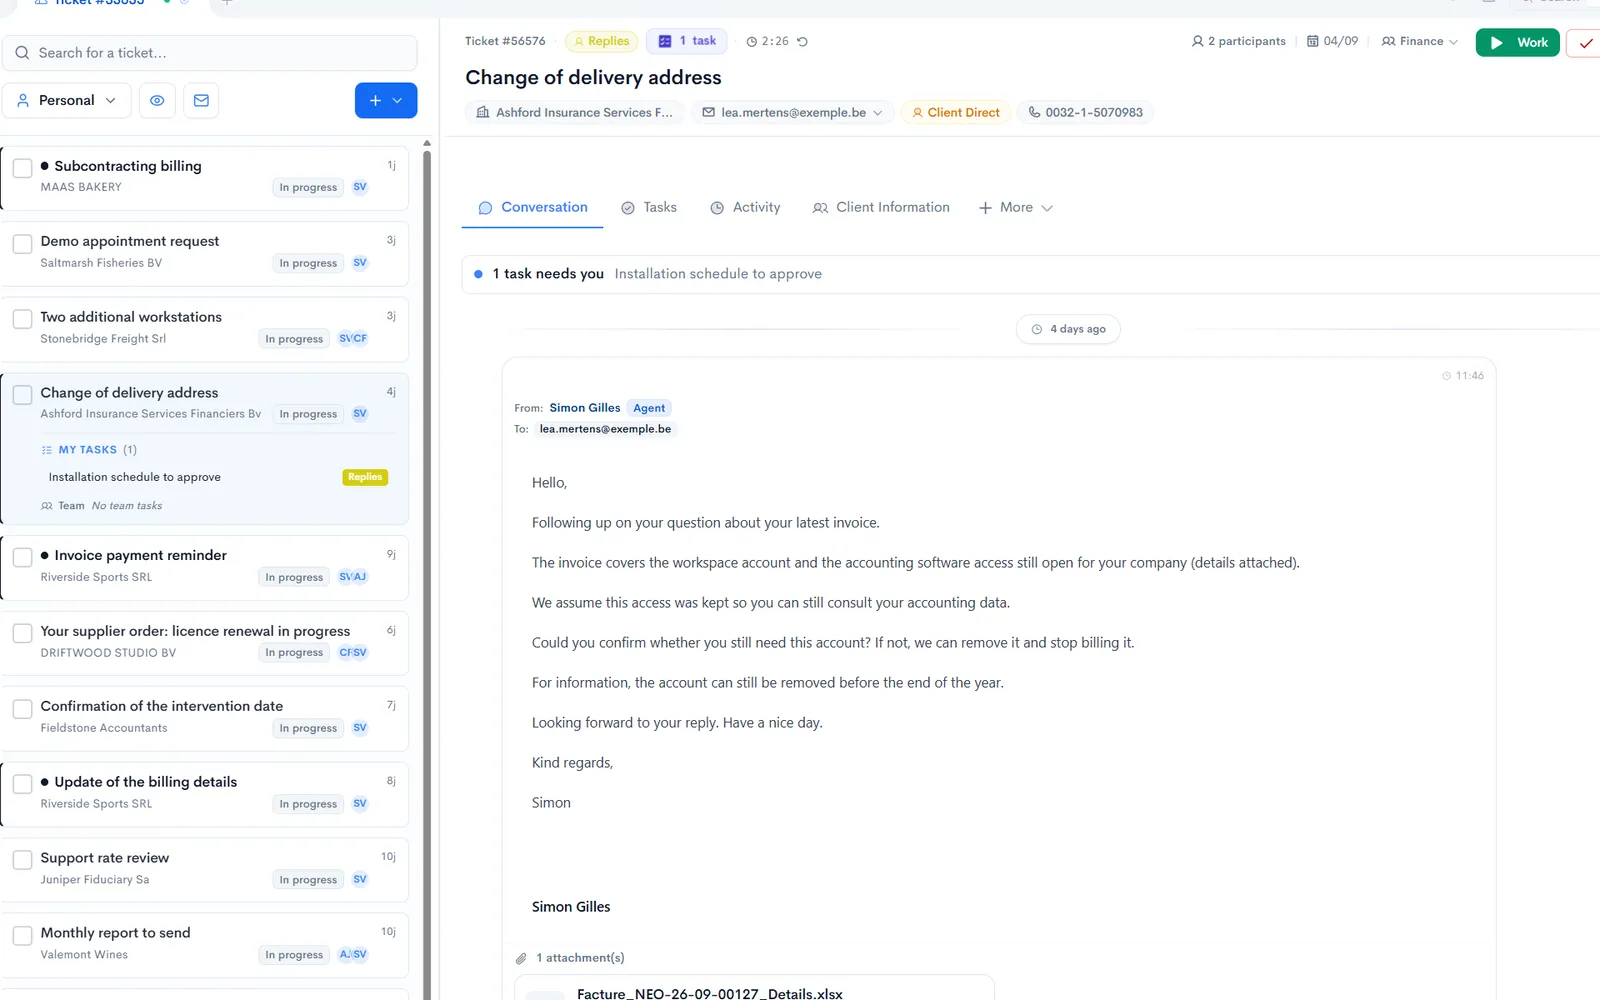Open the Client Information tab

(881, 207)
